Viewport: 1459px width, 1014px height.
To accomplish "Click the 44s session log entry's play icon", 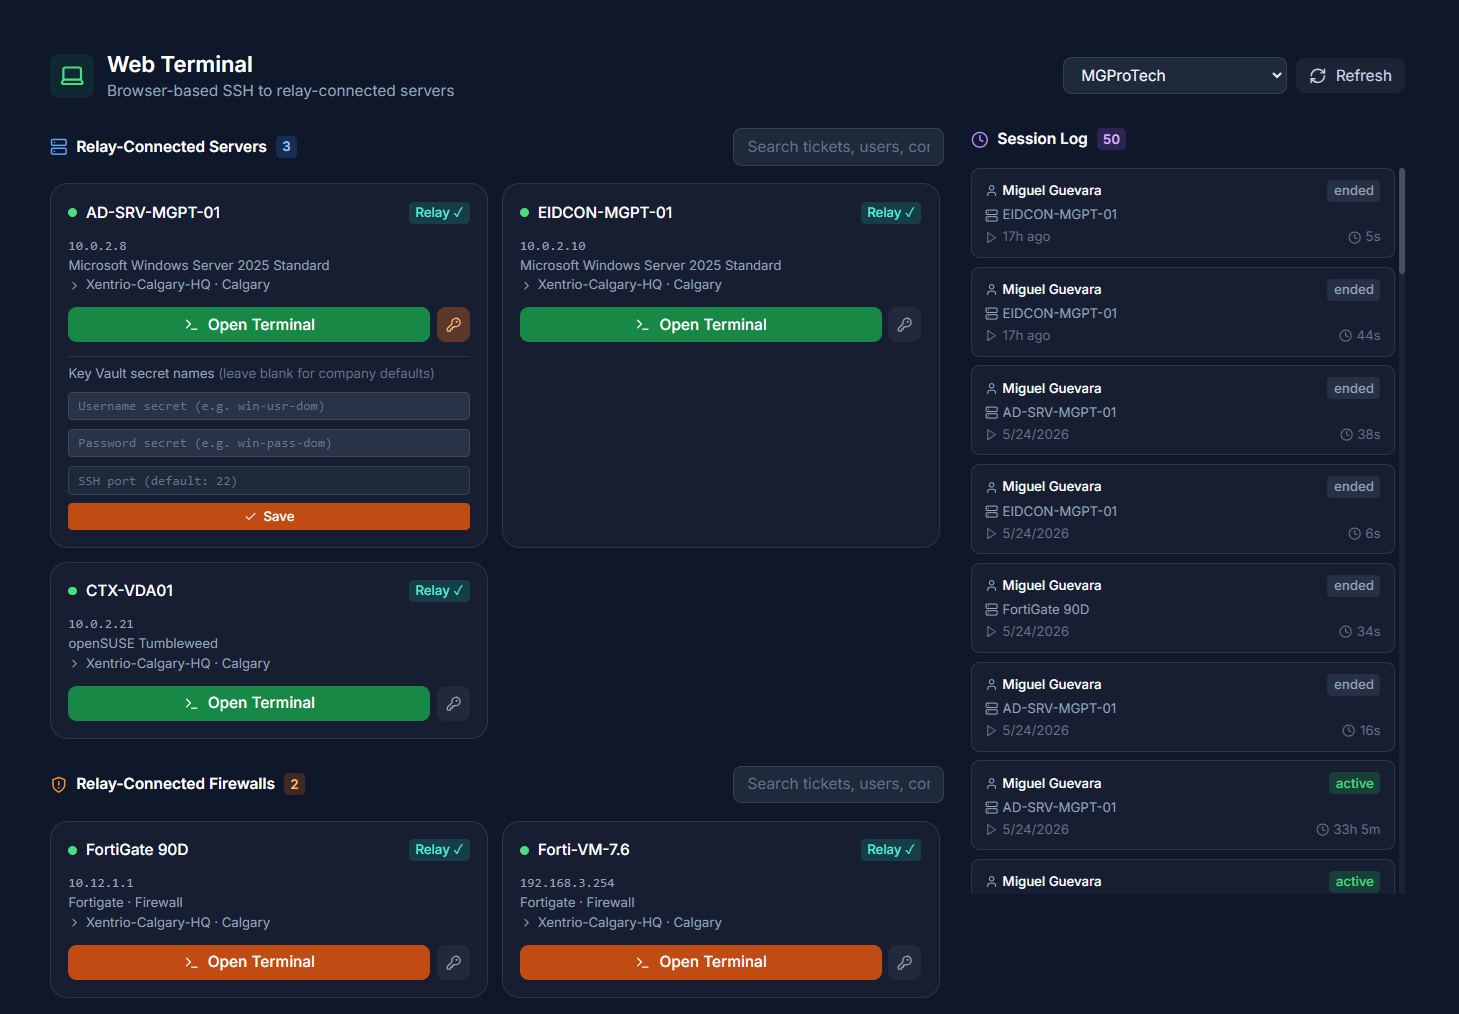I will click(x=991, y=336).
